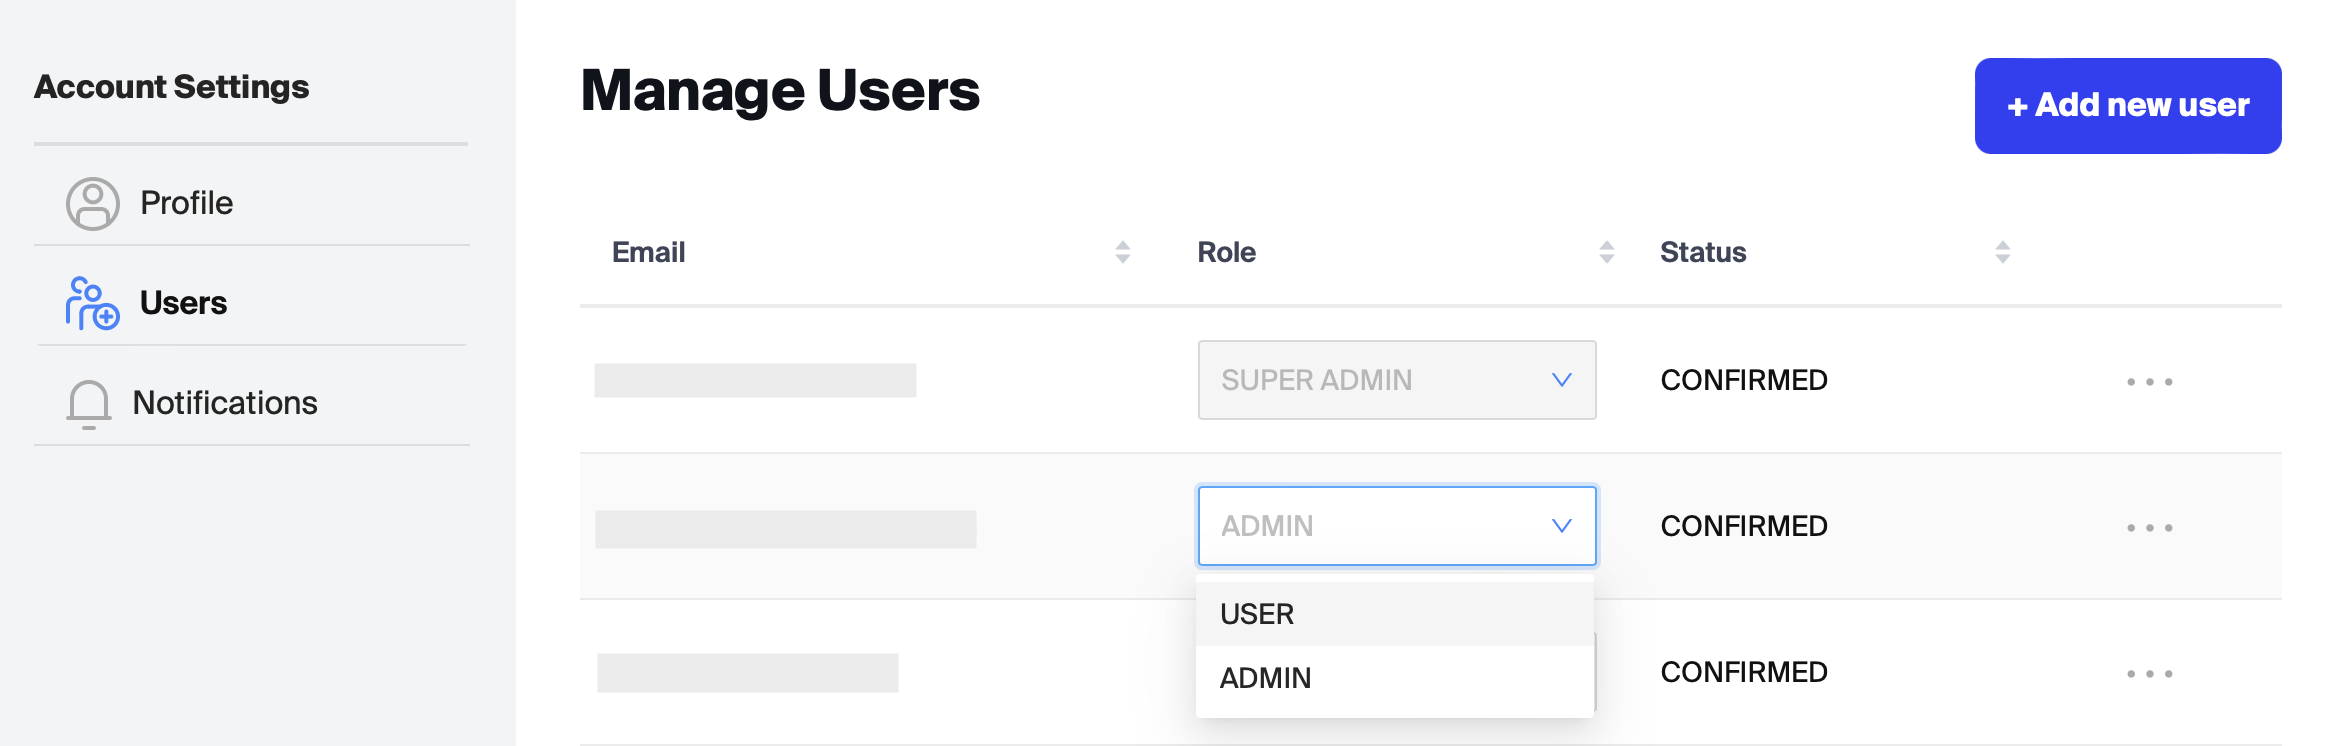Click the Users label in sidebar
This screenshot has height=746, width=2332.
[x=183, y=303]
